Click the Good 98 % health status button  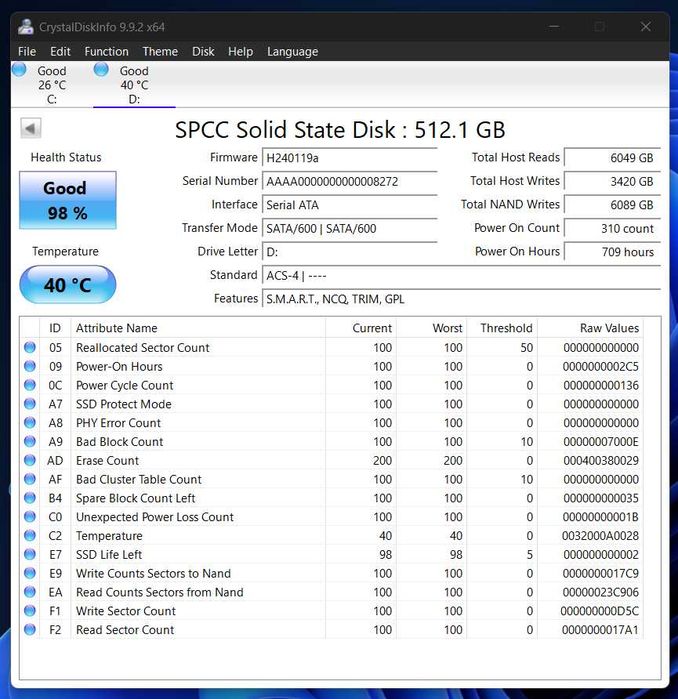(x=68, y=200)
